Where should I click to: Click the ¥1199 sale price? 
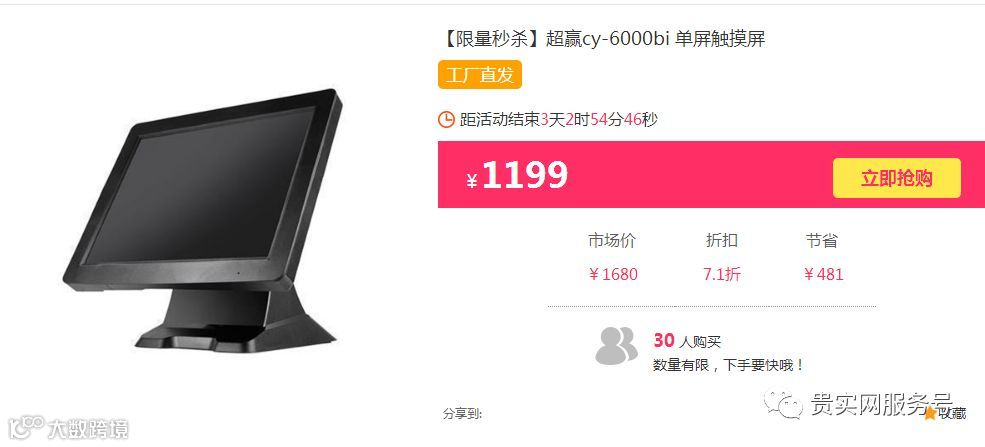pyautogui.click(x=518, y=175)
